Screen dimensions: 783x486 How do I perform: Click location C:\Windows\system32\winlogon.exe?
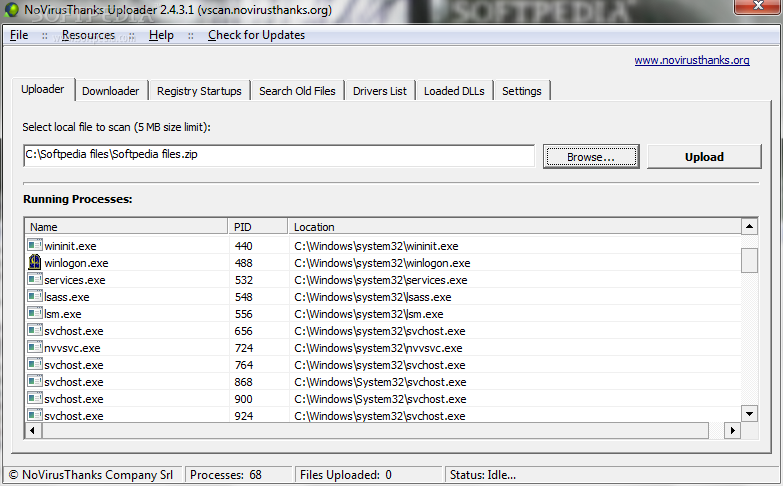pyautogui.click(x=382, y=263)
